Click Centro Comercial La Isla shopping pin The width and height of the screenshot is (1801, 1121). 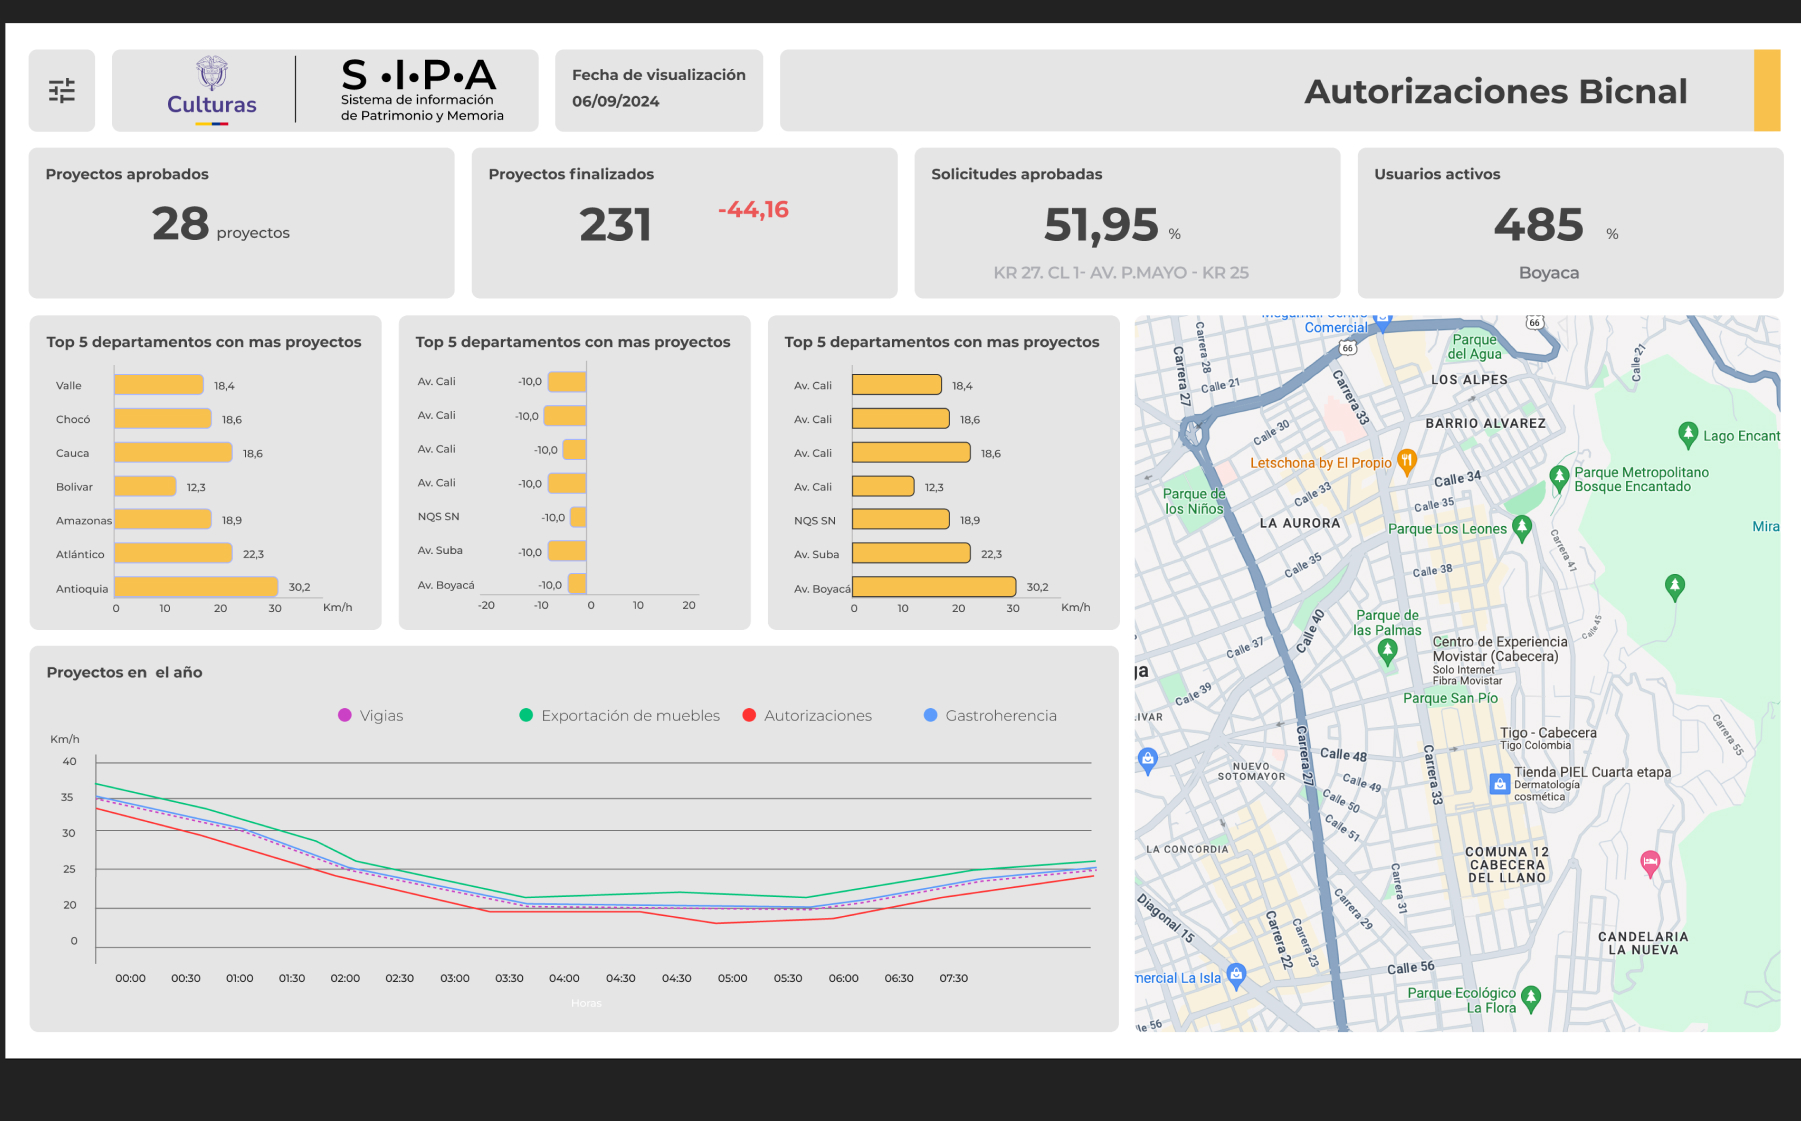tap(1237, 975)
